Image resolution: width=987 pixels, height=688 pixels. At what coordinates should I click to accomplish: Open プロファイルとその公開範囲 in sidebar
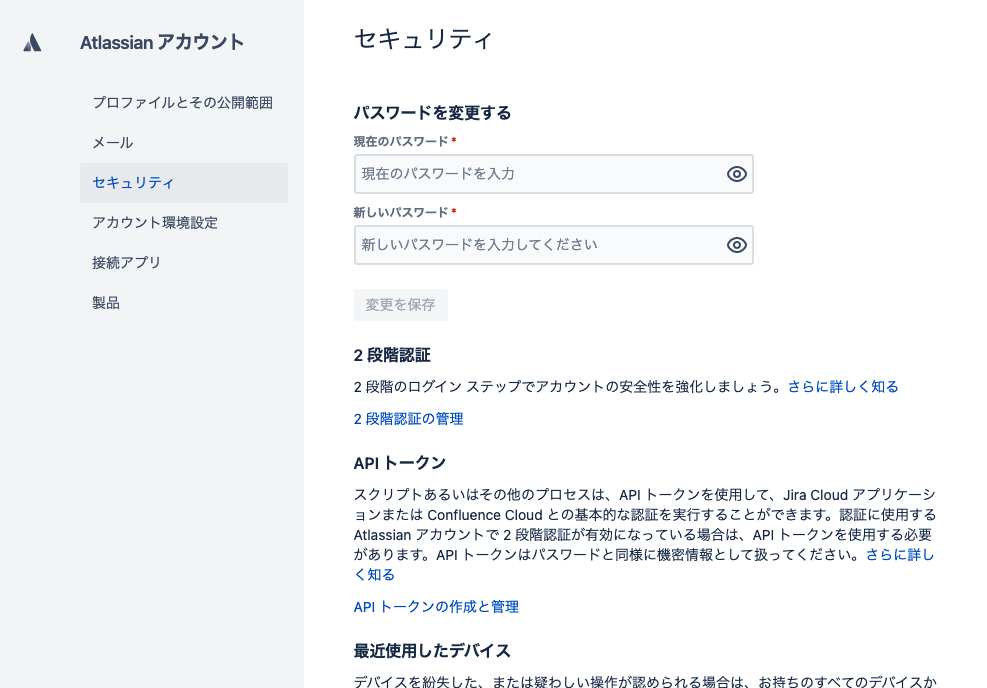tap(183, 103)
